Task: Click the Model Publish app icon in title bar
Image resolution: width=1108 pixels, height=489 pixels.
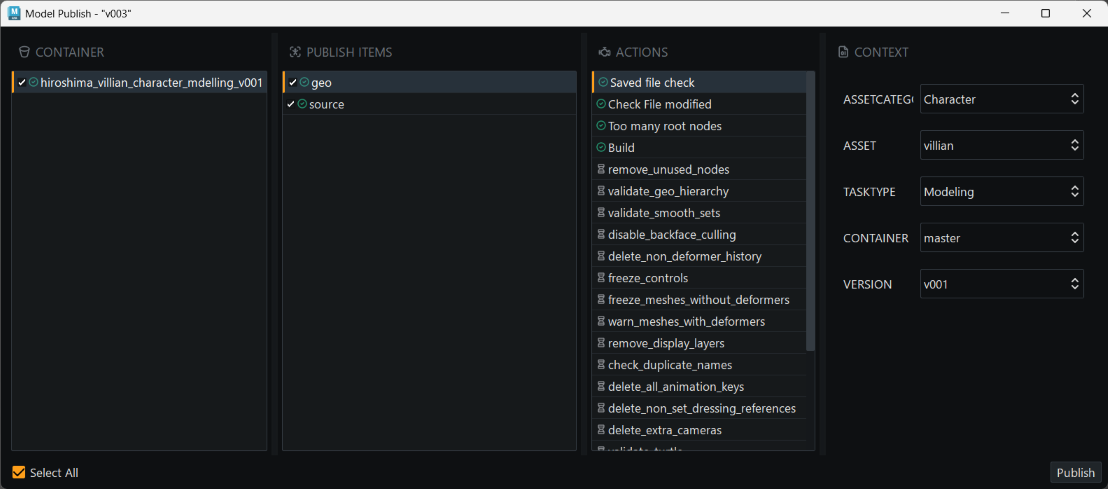Action: [13, 13]
